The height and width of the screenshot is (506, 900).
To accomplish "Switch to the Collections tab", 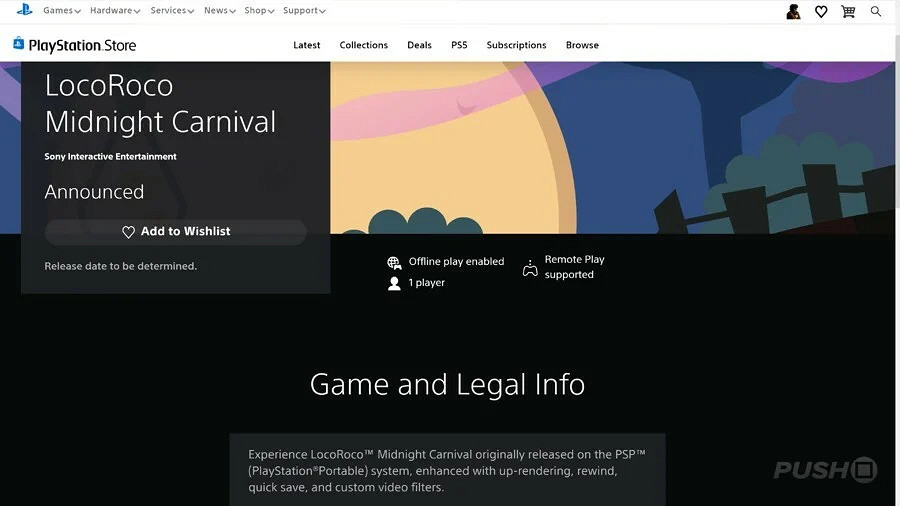I will click(x=363, y=45).
